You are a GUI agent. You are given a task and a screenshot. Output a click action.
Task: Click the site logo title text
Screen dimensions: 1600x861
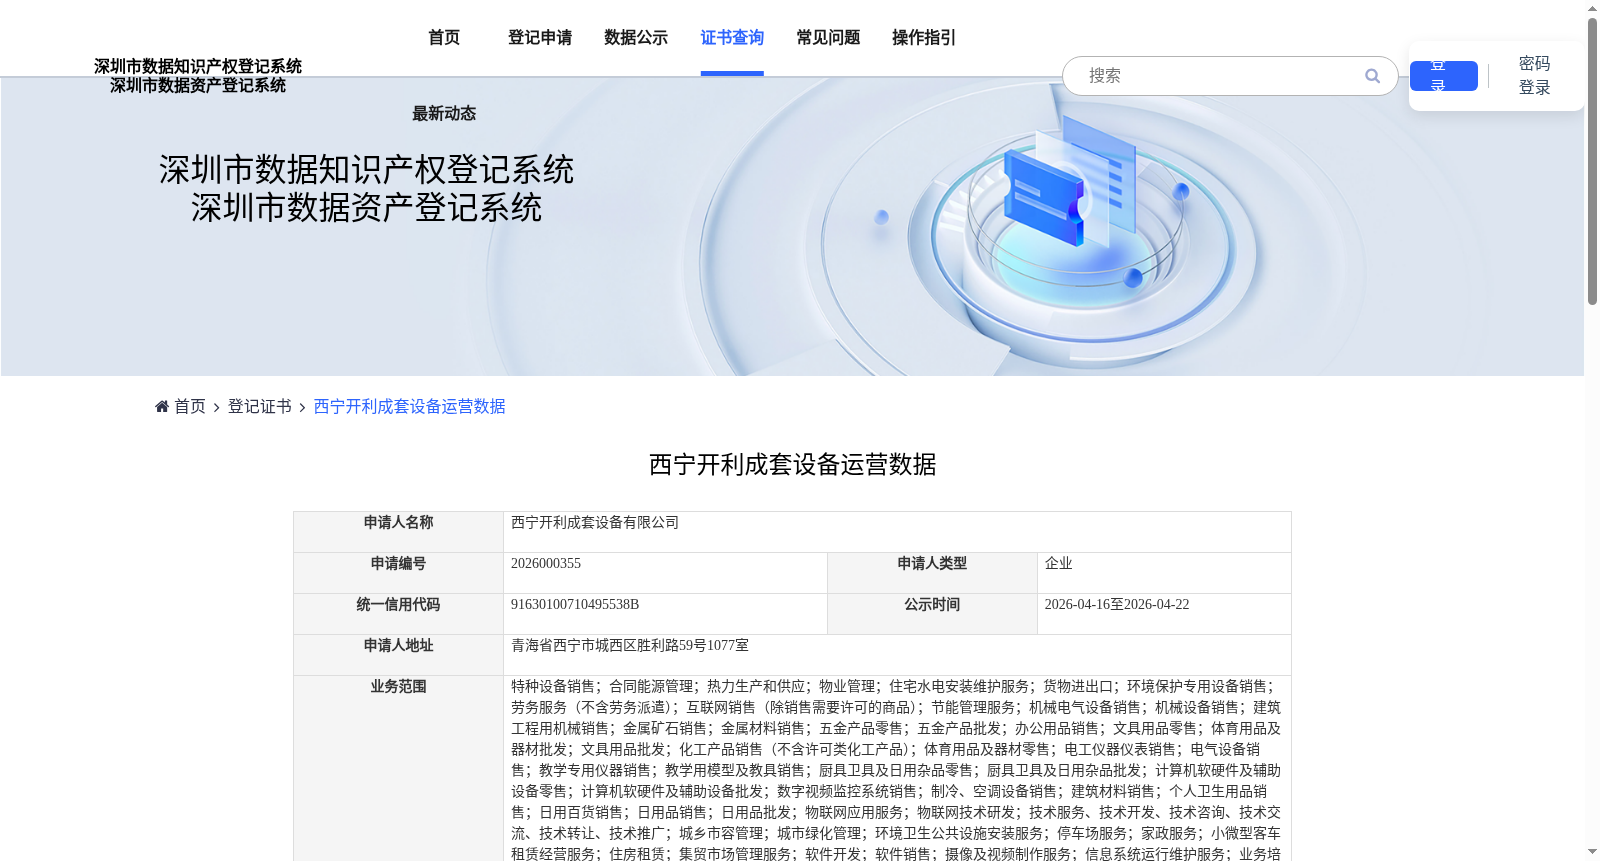[198, 76]
